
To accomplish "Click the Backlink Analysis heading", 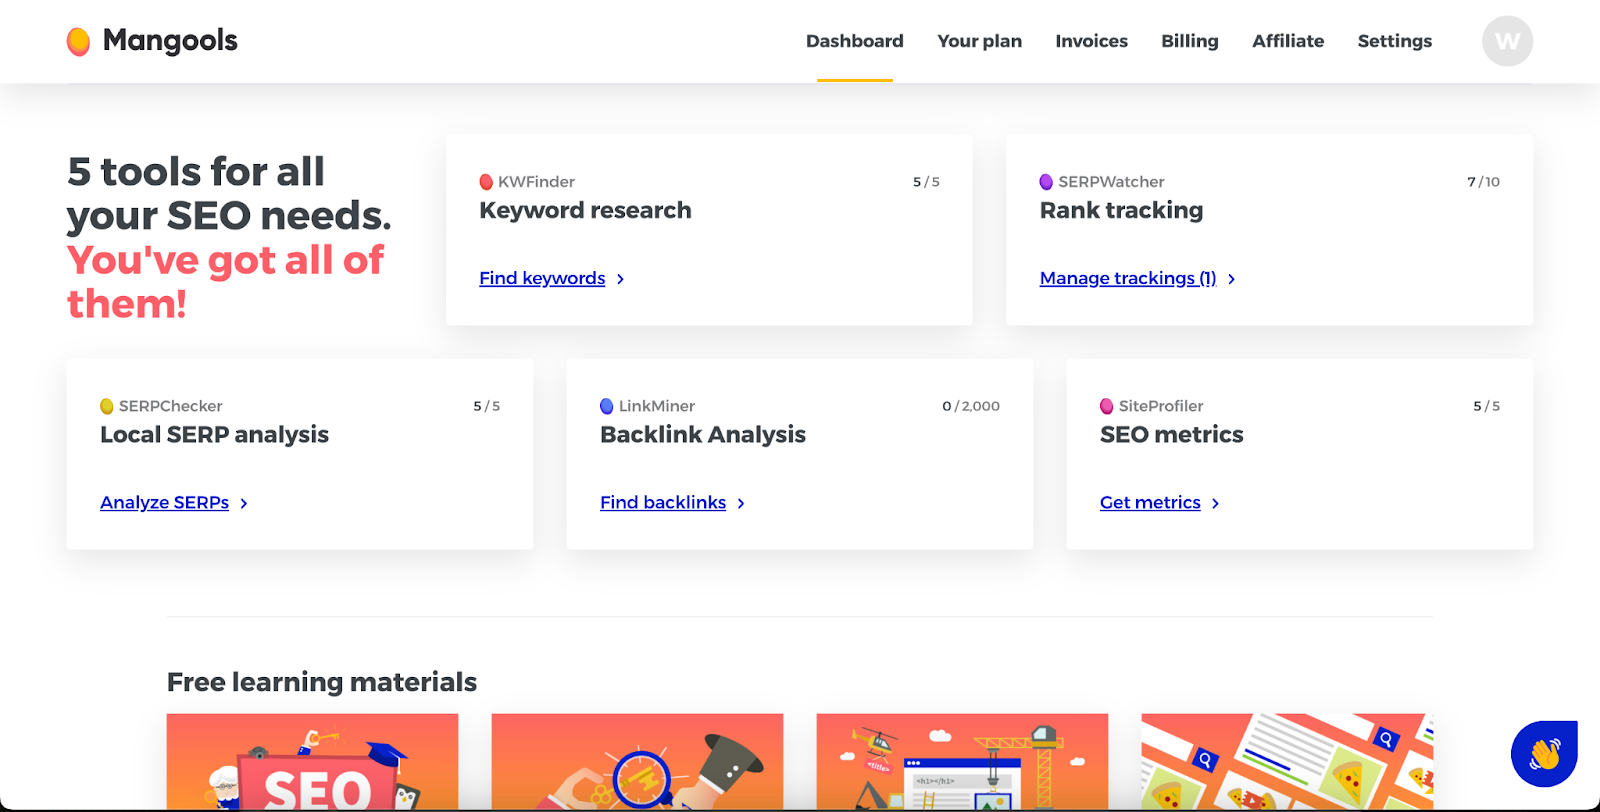I will (x=703, y=434).
